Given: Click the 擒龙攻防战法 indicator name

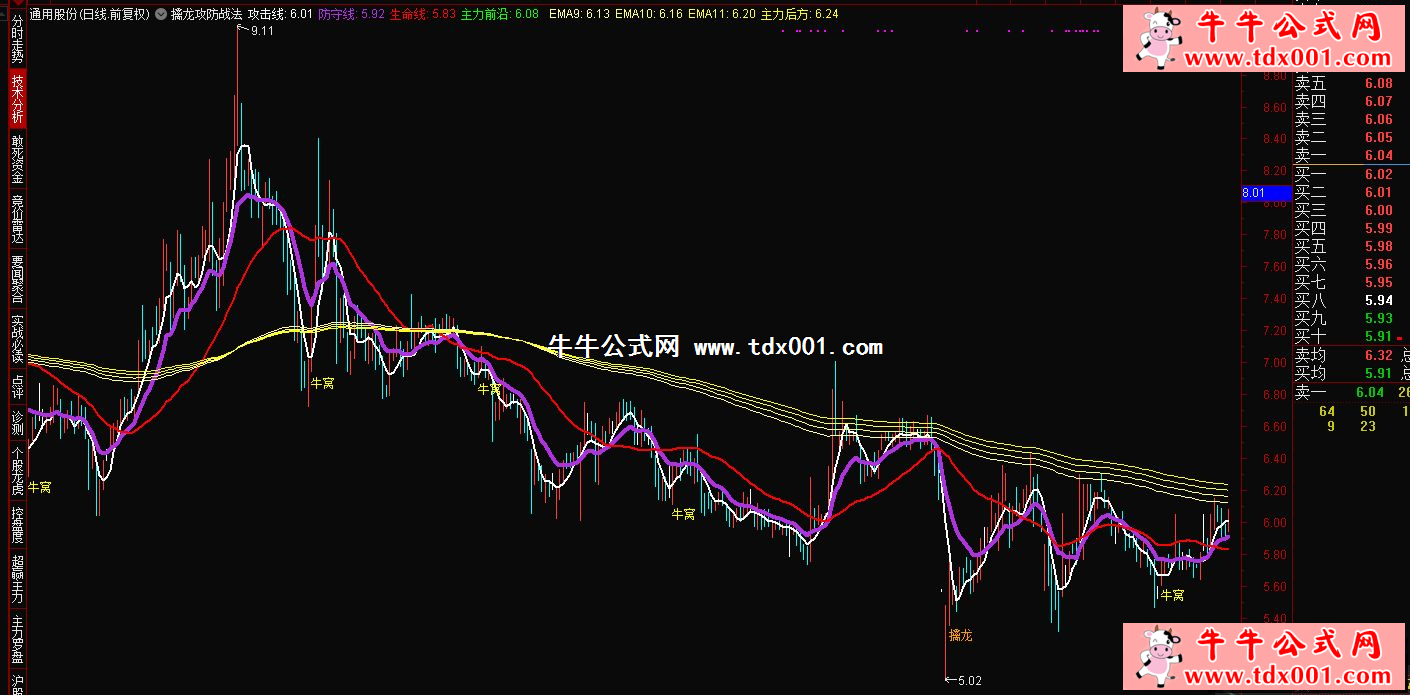Looking at the screenshot, I should pyautogui.click(x=206, y=14).
